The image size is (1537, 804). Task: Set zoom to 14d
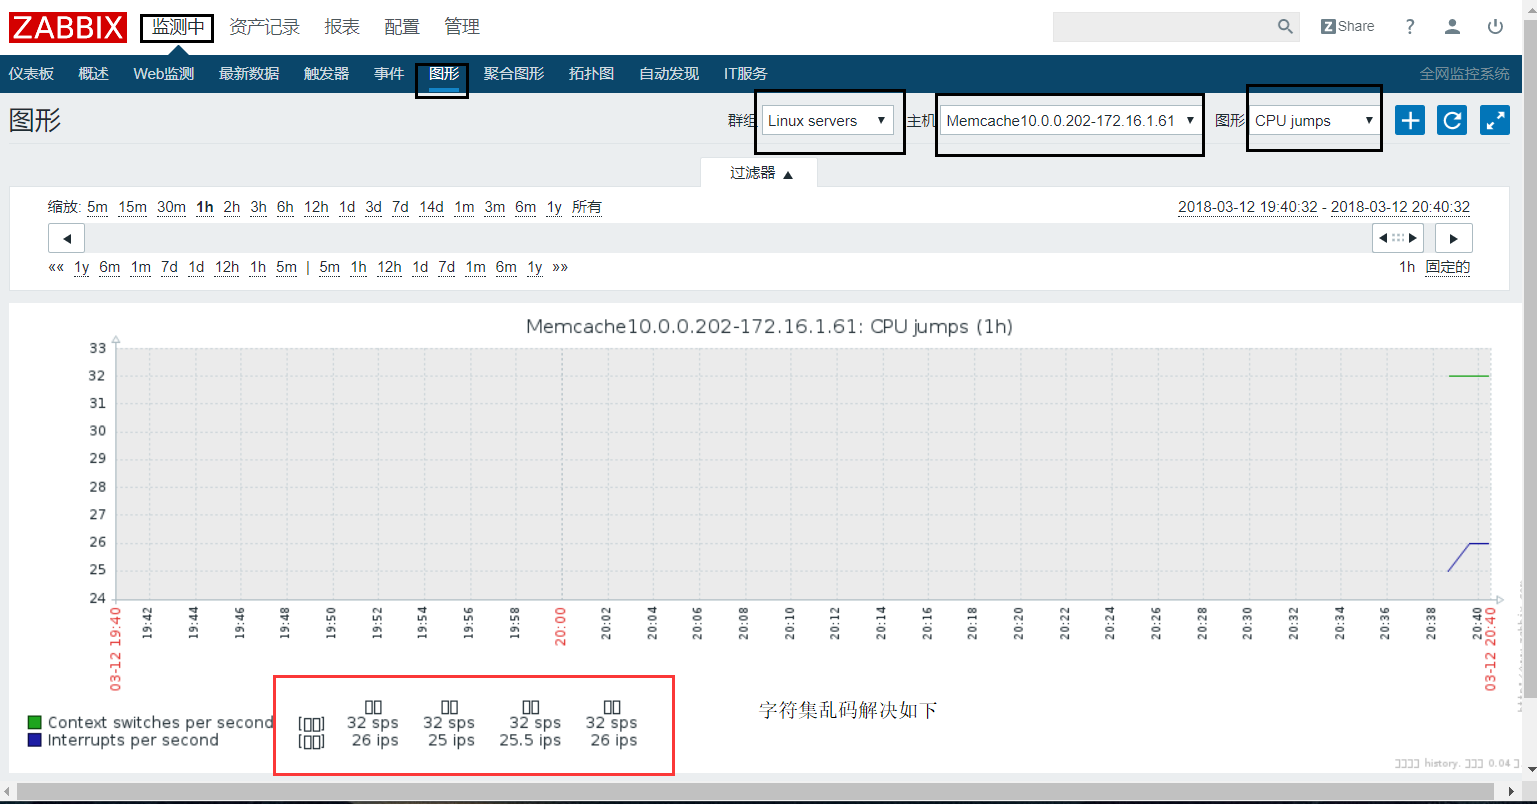coord(431,207)
